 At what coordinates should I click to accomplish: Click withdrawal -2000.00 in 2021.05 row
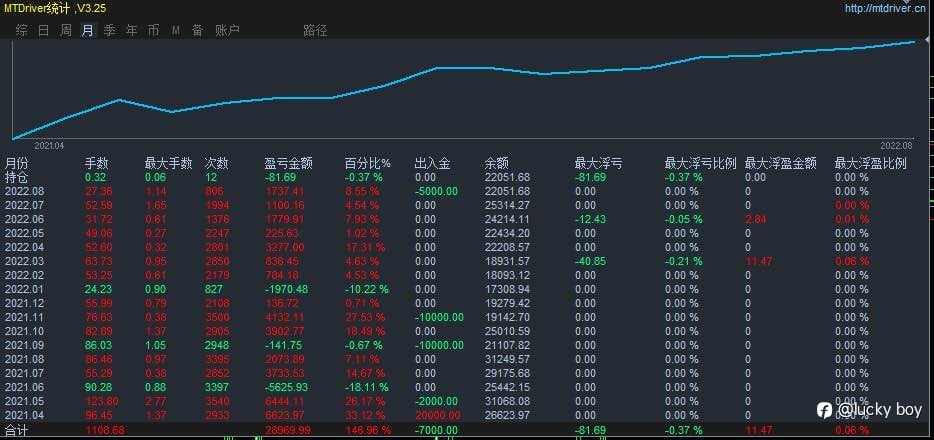pos(436,401)
